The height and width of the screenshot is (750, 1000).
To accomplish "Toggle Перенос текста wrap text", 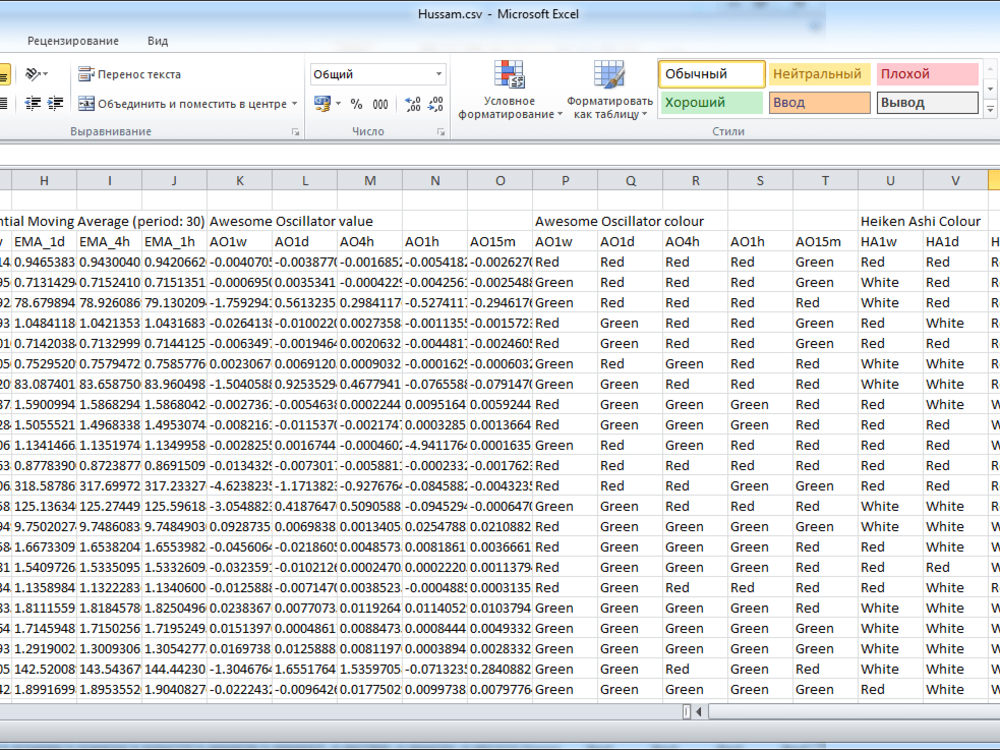I will pos(129,75).
